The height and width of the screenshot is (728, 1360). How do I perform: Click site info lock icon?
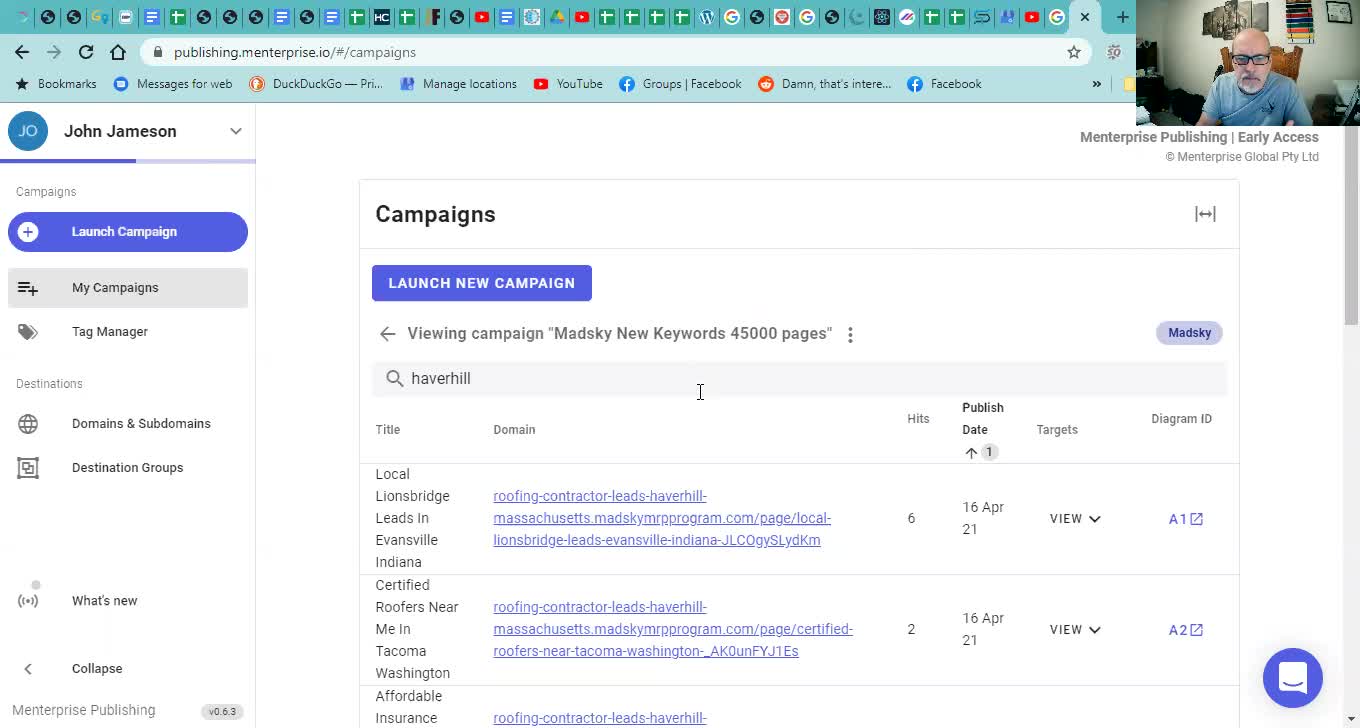(x=157, y=52)
